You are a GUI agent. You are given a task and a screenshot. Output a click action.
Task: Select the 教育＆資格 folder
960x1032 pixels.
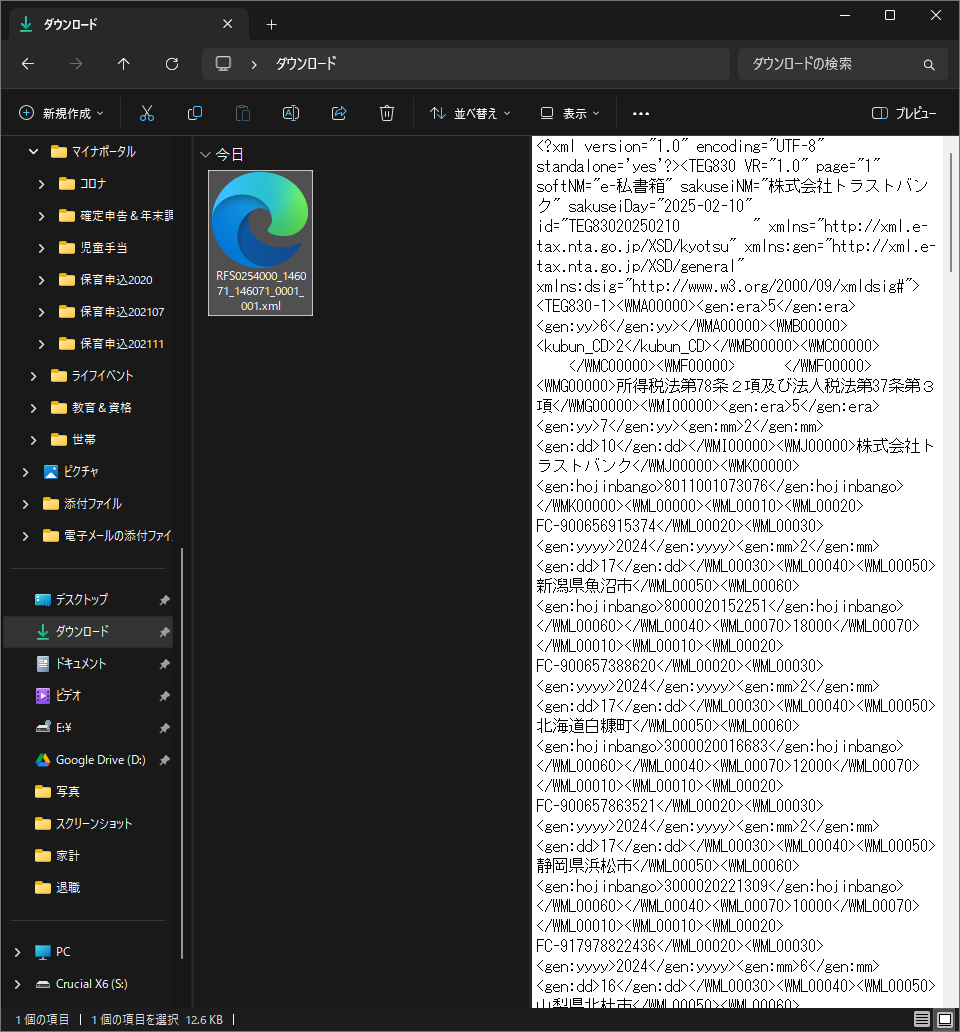click(101, 408)
